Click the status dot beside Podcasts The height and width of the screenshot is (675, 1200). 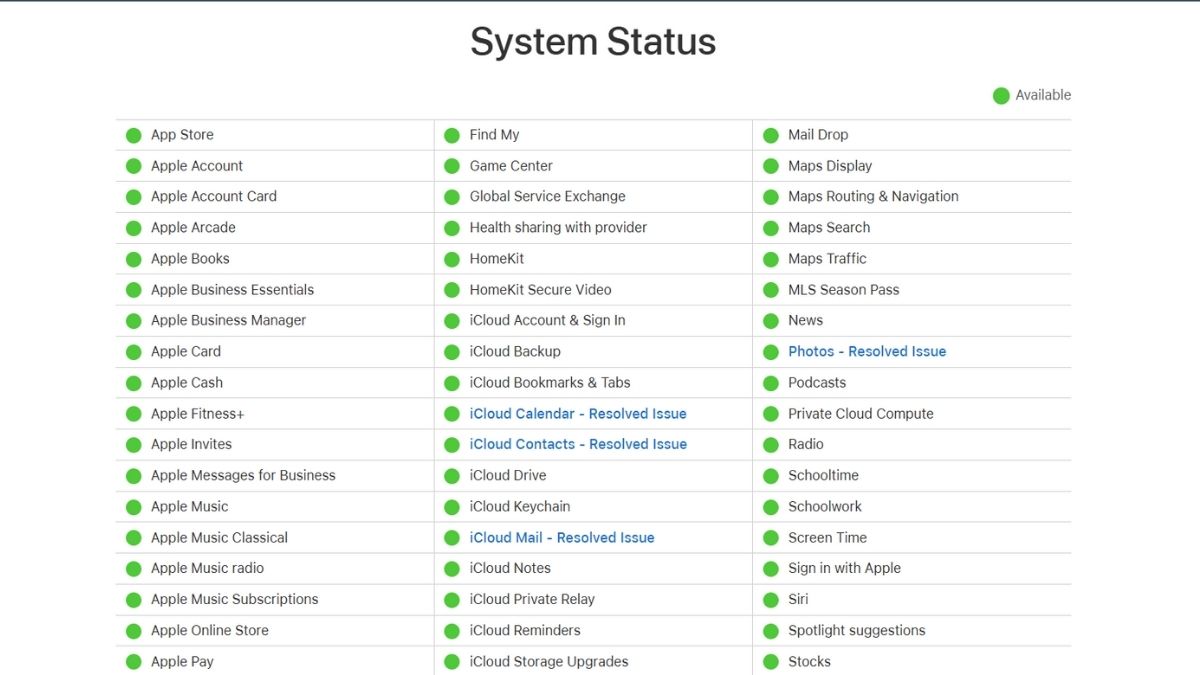pos(770,383)
